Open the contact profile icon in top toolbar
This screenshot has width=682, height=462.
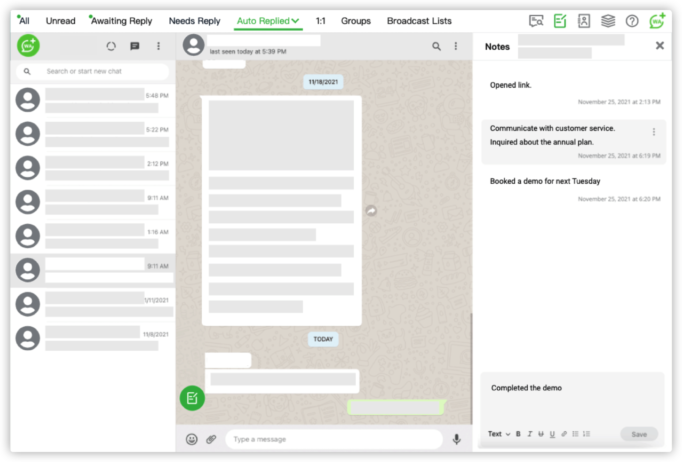click(584, 20)
